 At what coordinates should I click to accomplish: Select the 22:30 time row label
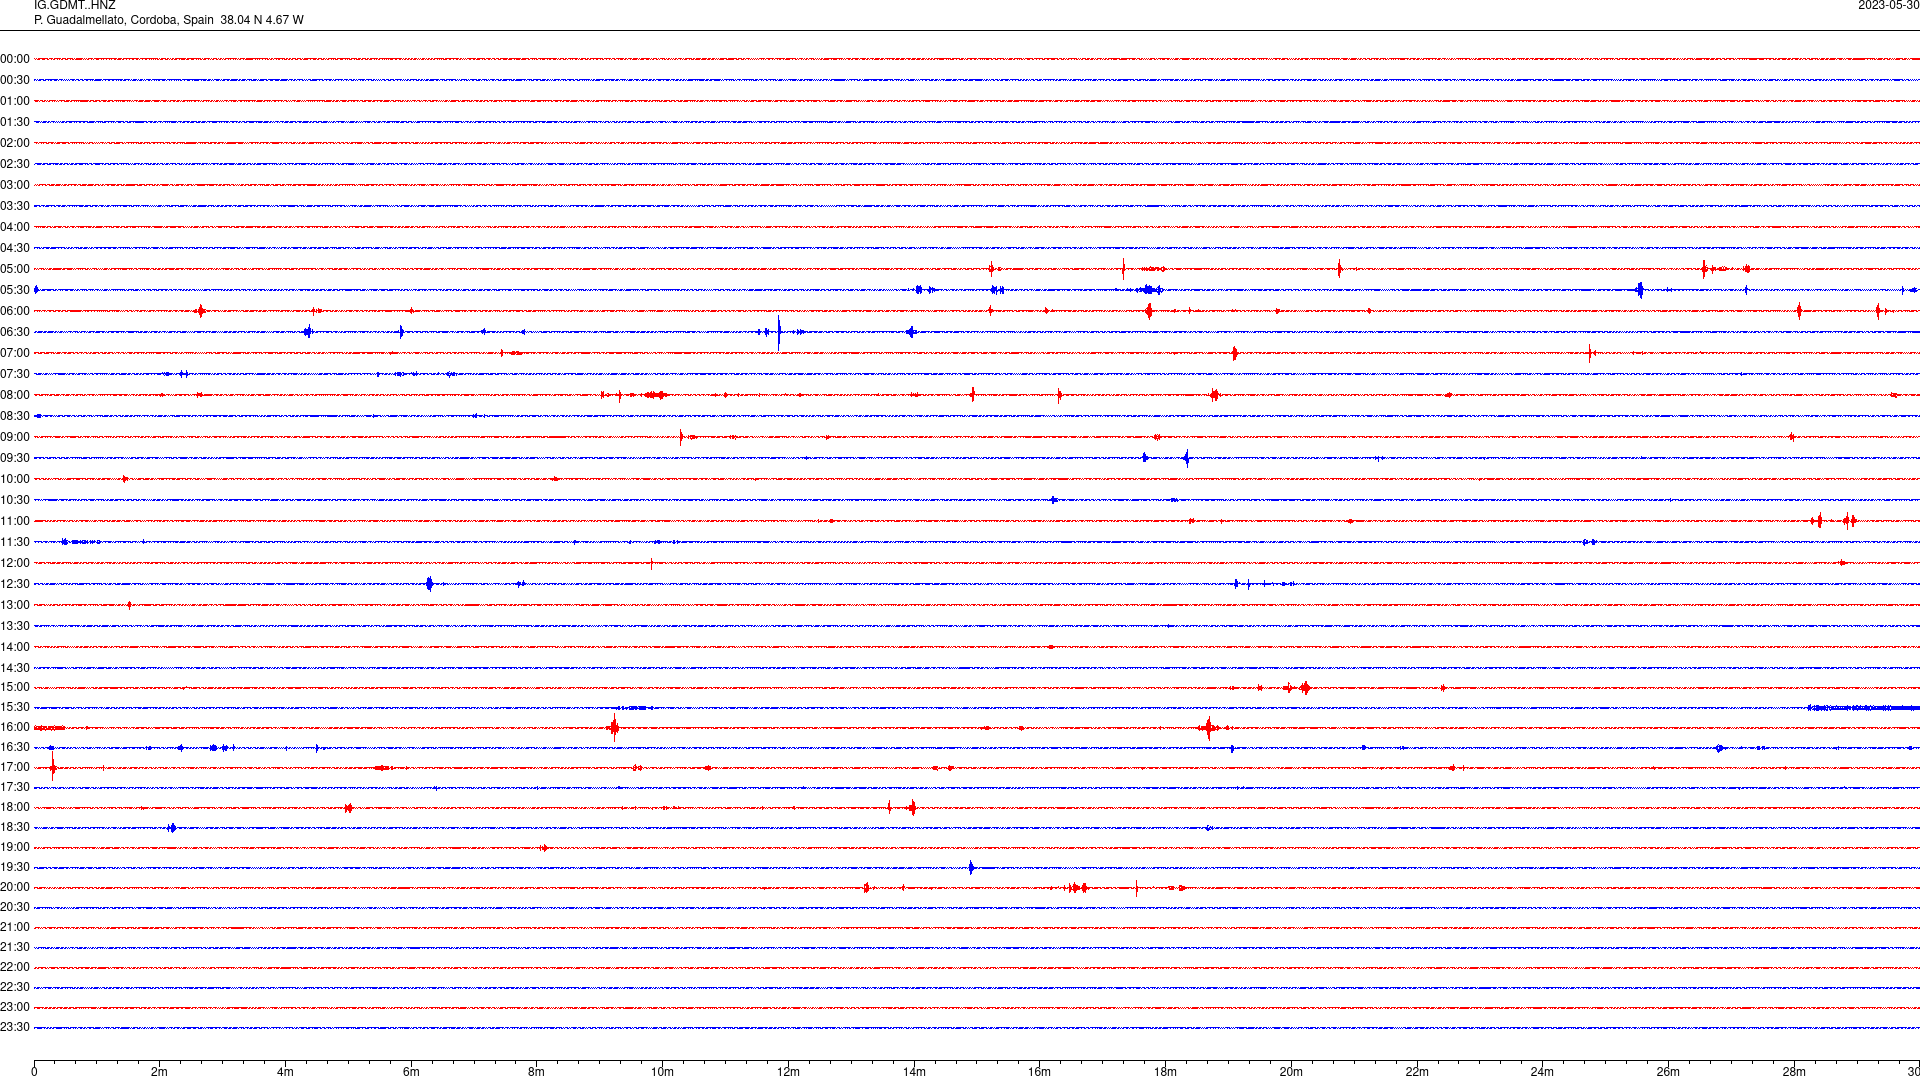[x=15, y=987]
